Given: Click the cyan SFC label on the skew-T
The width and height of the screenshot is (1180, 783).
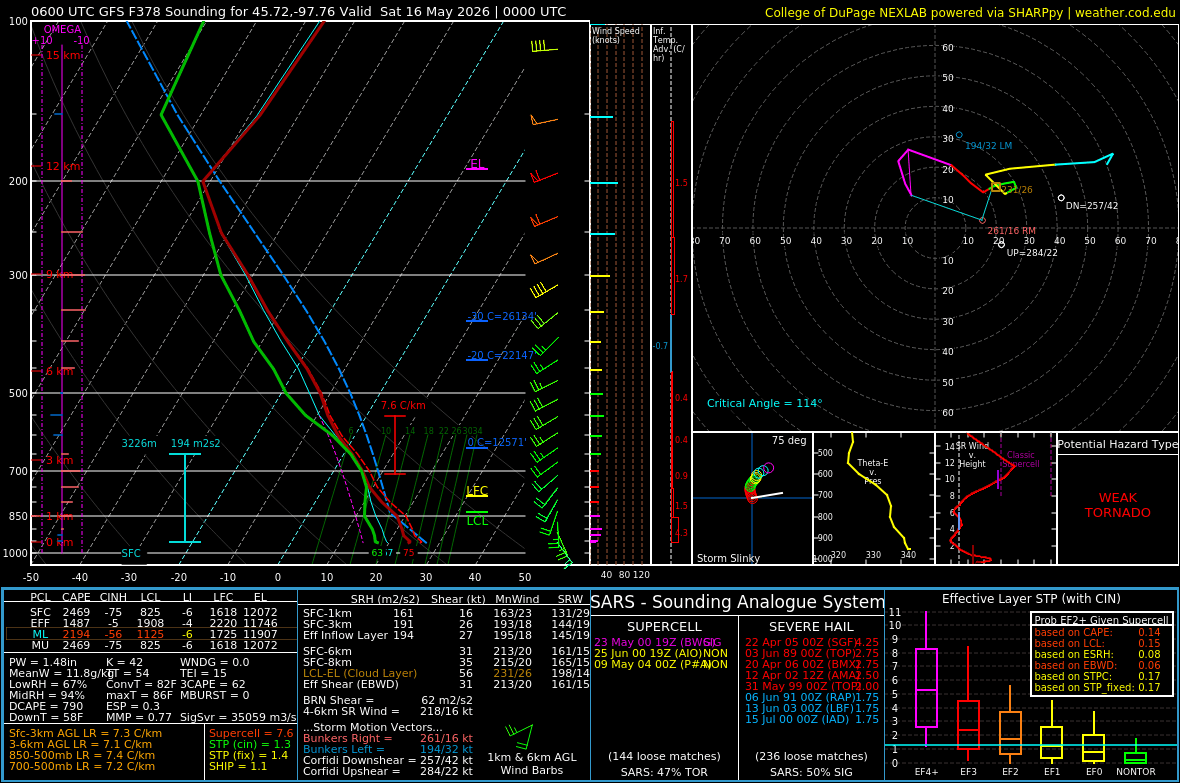Looking at the screenshot, I should (131, 553).
